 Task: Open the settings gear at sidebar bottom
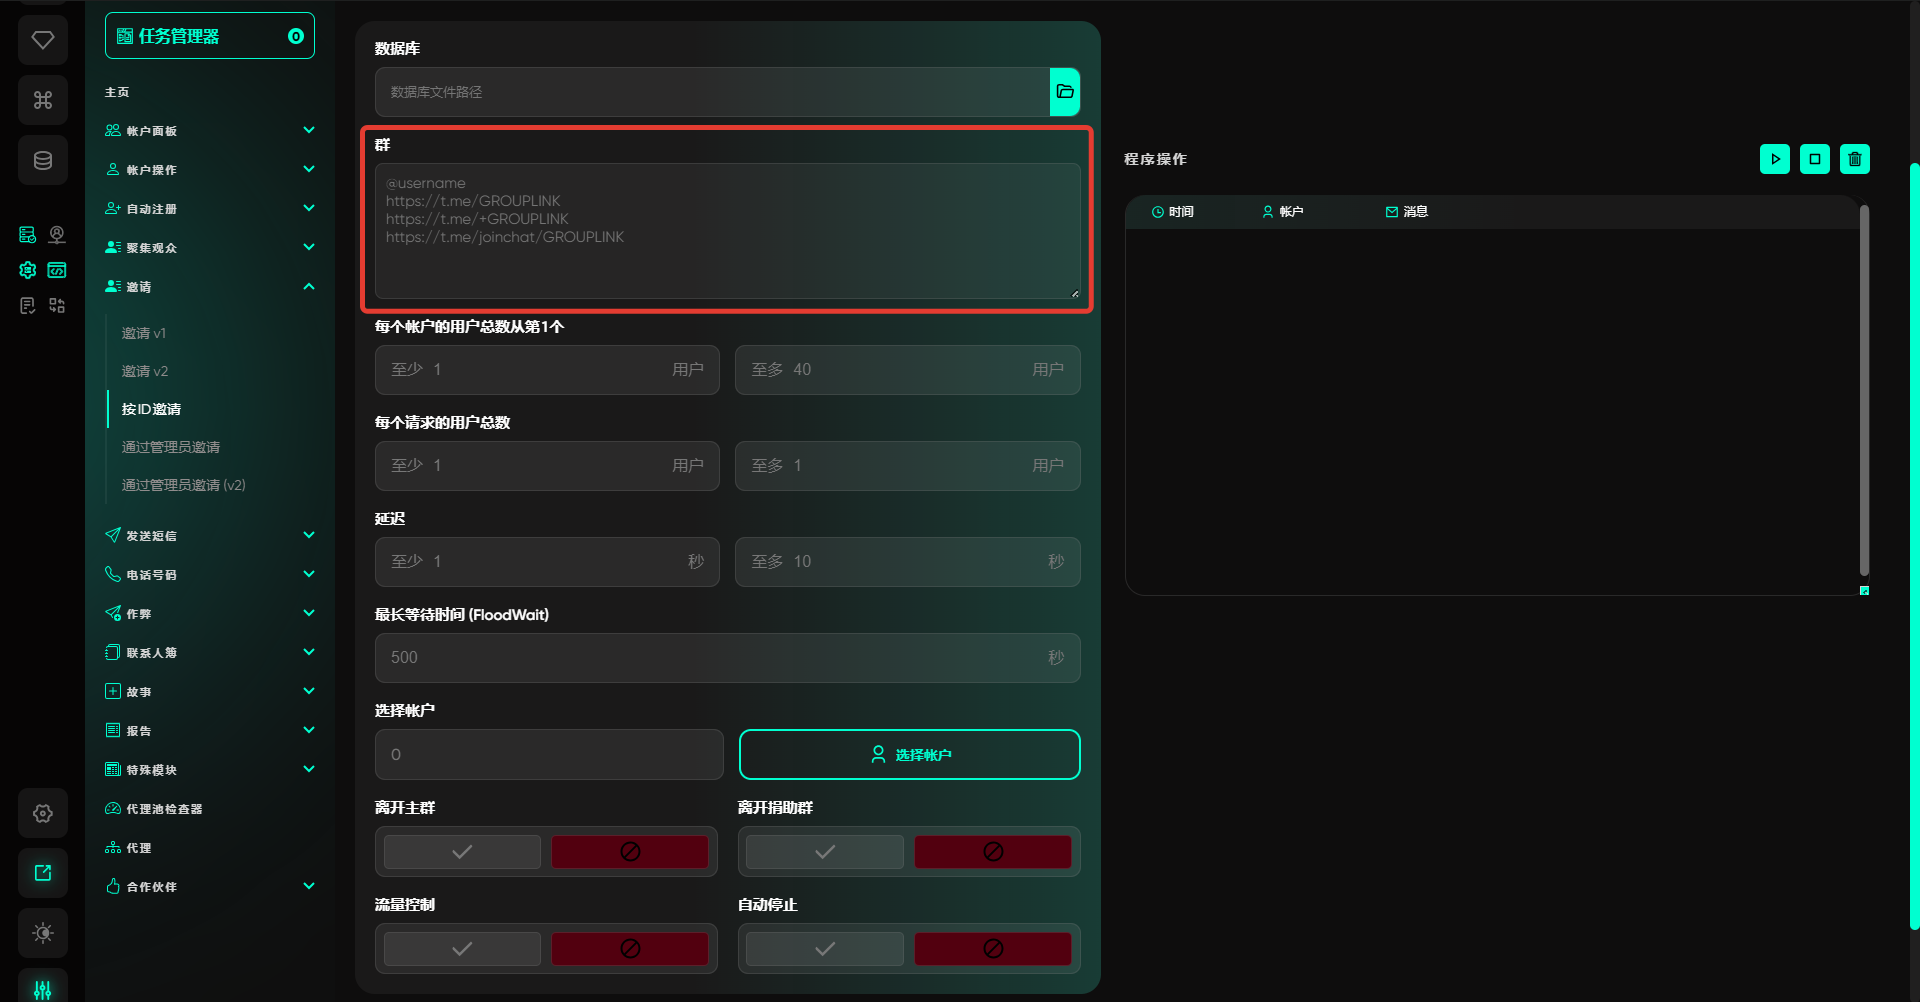click(x=43, y=813)
